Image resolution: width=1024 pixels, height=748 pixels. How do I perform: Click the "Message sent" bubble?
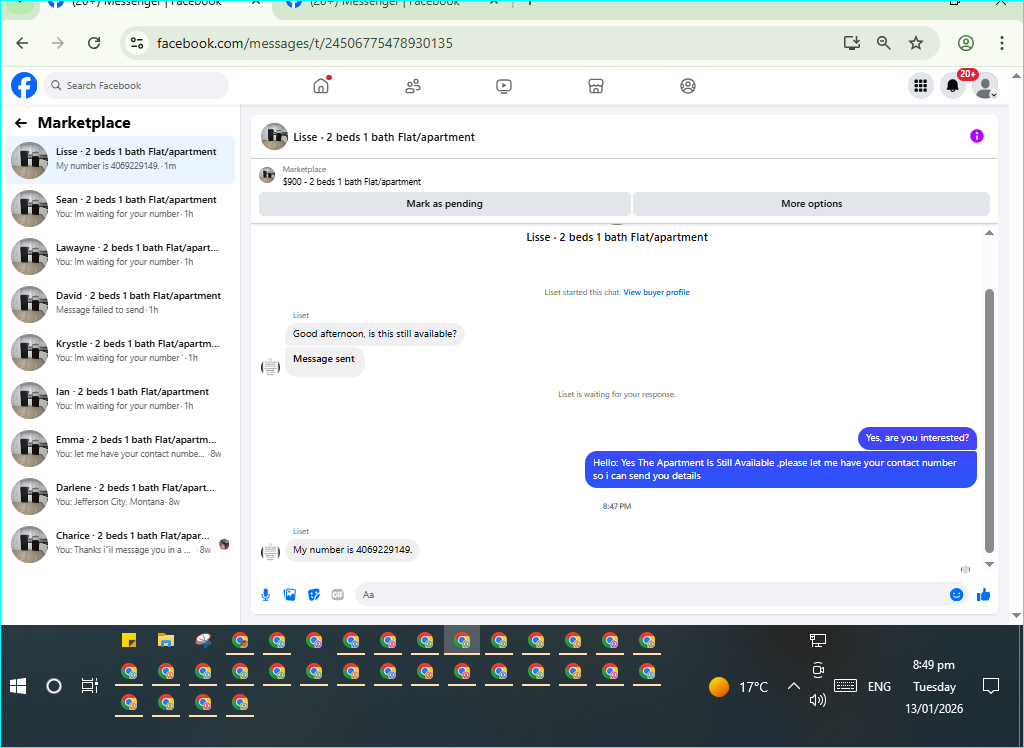[325, 361]
